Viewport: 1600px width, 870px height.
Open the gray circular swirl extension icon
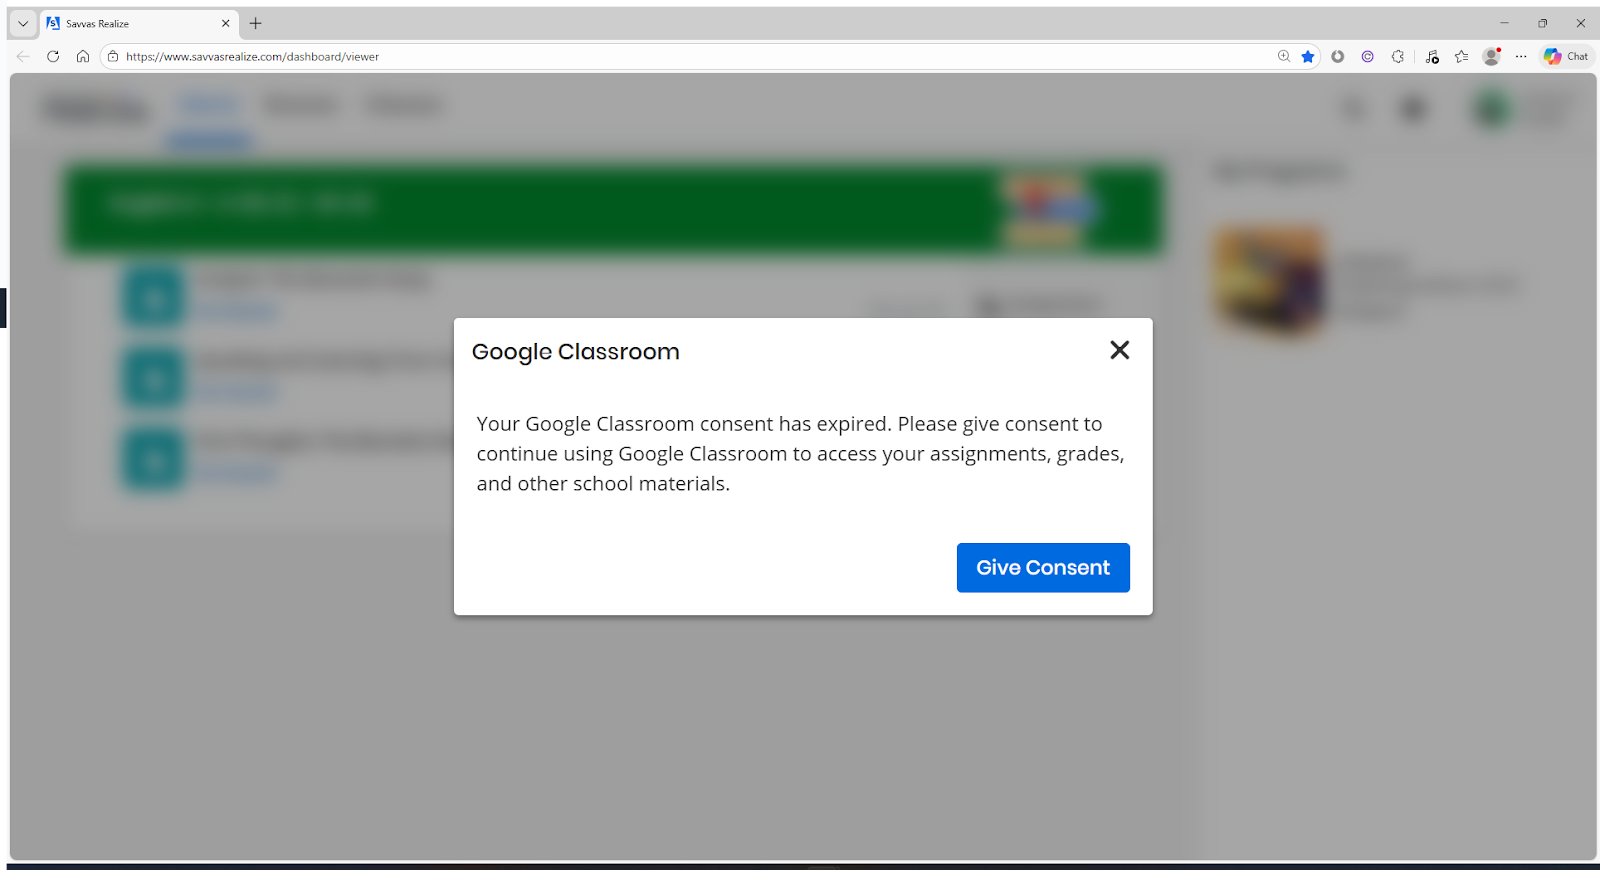tap(1338, 57)
